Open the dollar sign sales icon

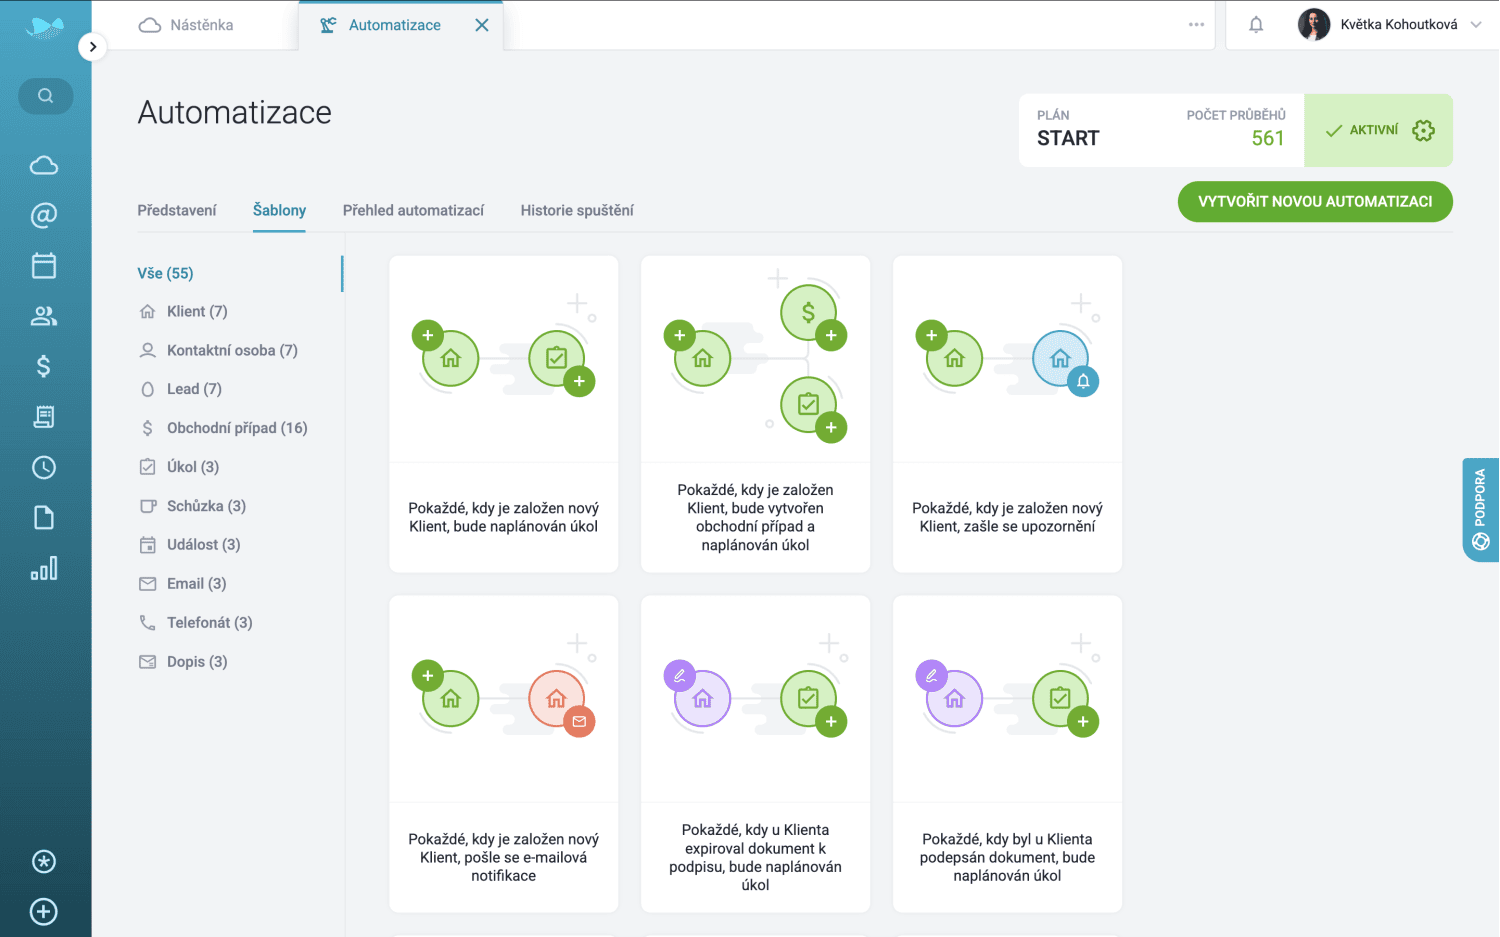pyautogui.click(x=44, y=366)
